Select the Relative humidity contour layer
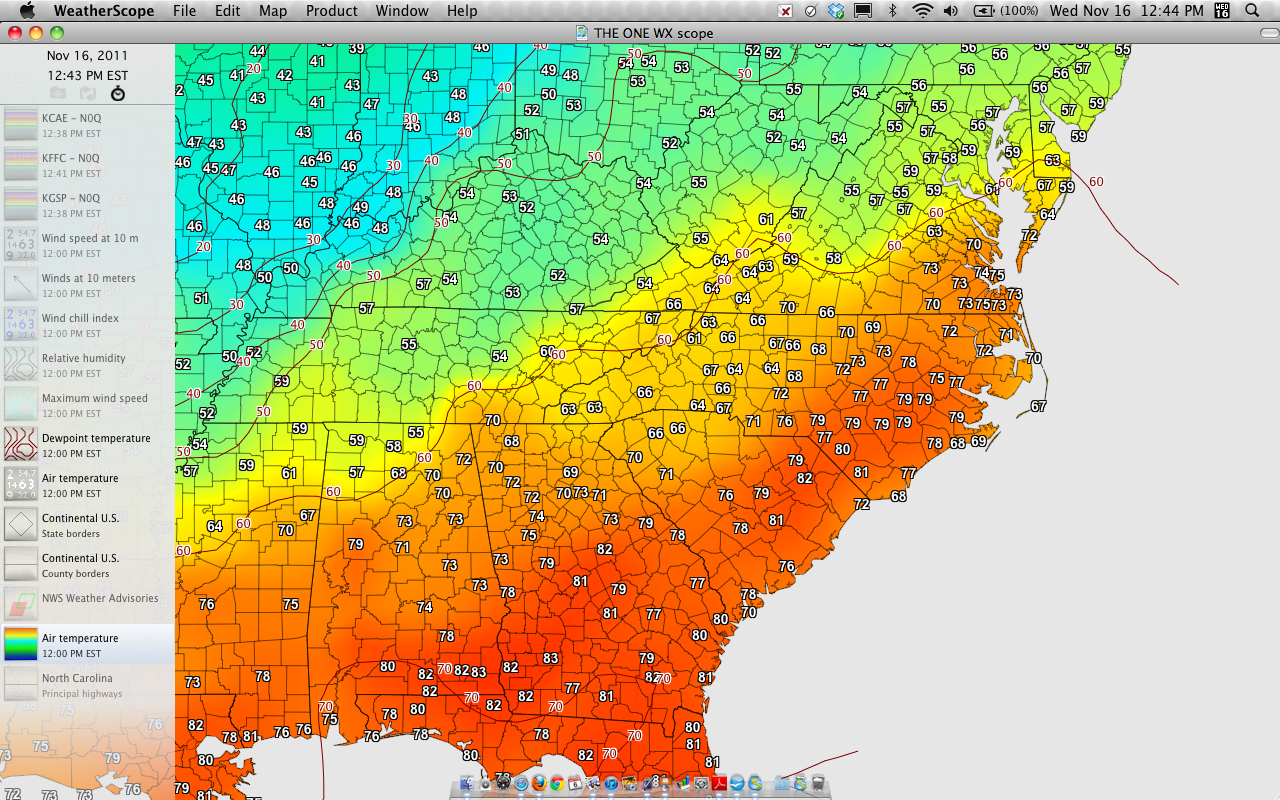1280x800 pixels. click(x=87, y=365)
